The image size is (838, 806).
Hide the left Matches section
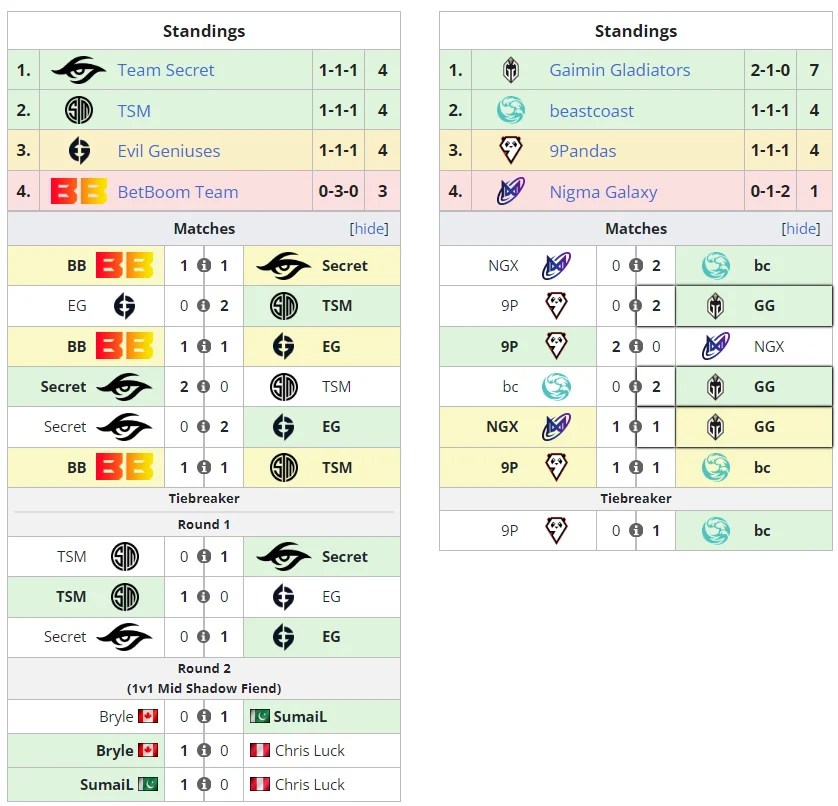point(370,229)
